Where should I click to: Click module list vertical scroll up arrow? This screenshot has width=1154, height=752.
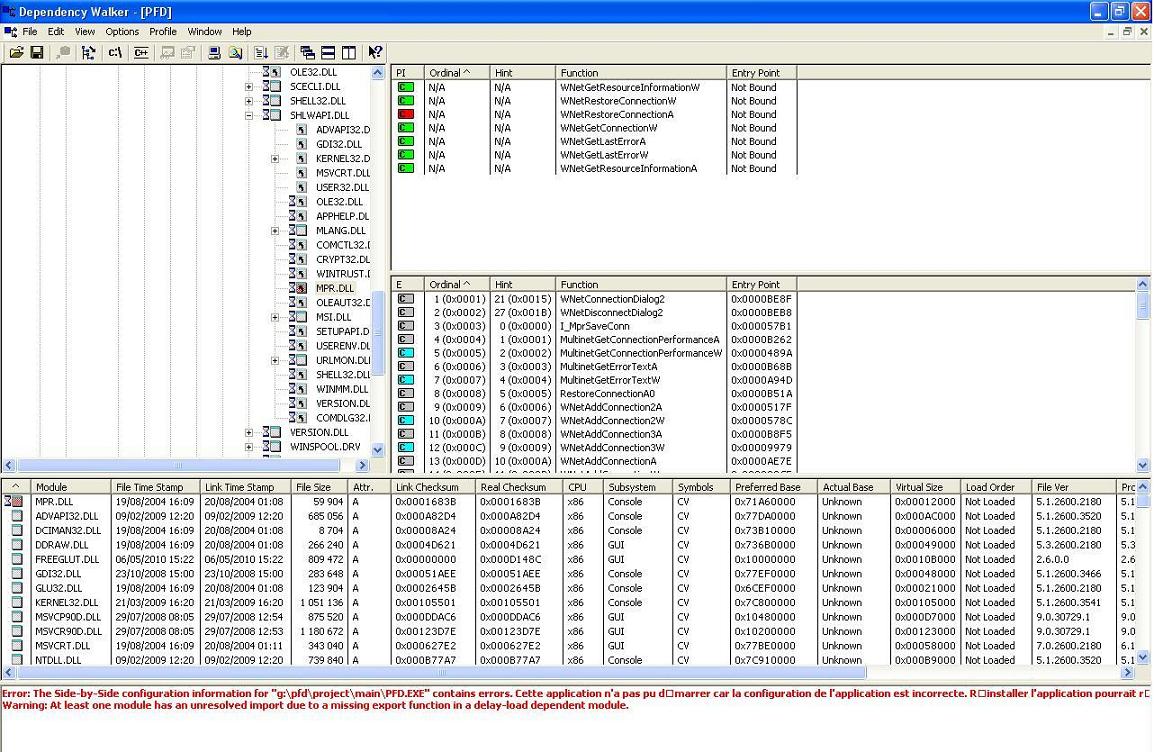[x=1143, y=487]
